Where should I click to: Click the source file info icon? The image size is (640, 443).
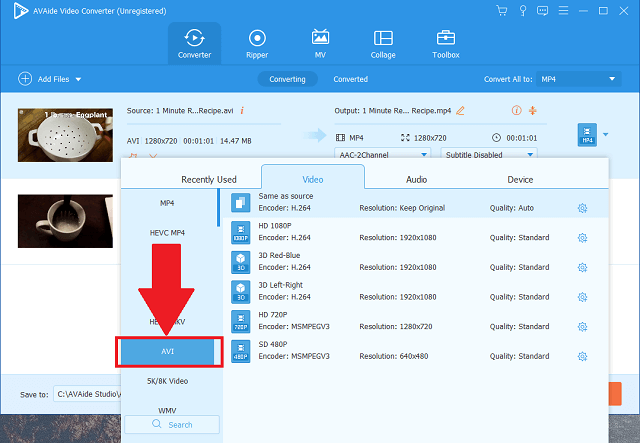242,110
